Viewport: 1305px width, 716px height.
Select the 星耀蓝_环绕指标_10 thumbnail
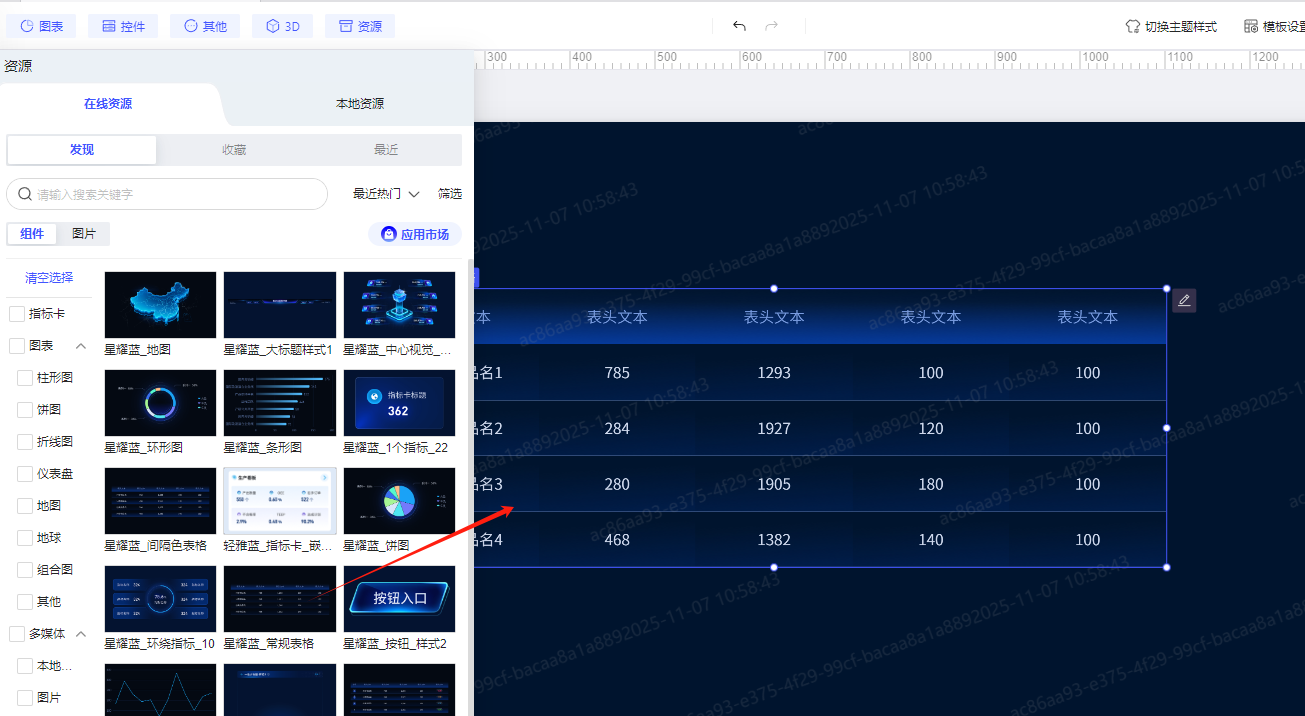(x=160, y=599)
